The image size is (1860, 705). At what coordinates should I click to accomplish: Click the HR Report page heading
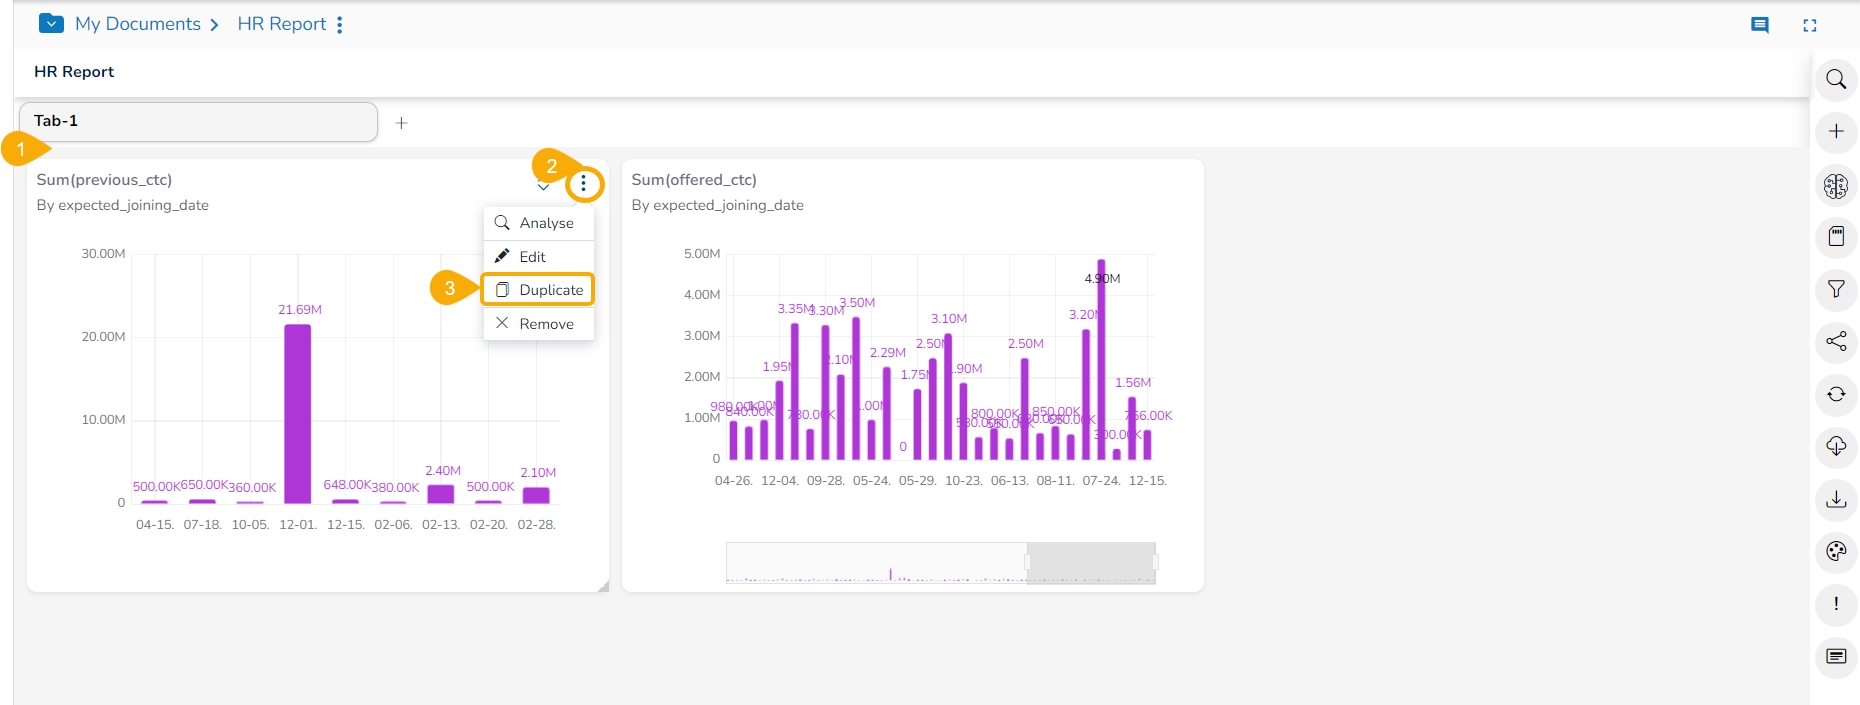coord(74,72)
